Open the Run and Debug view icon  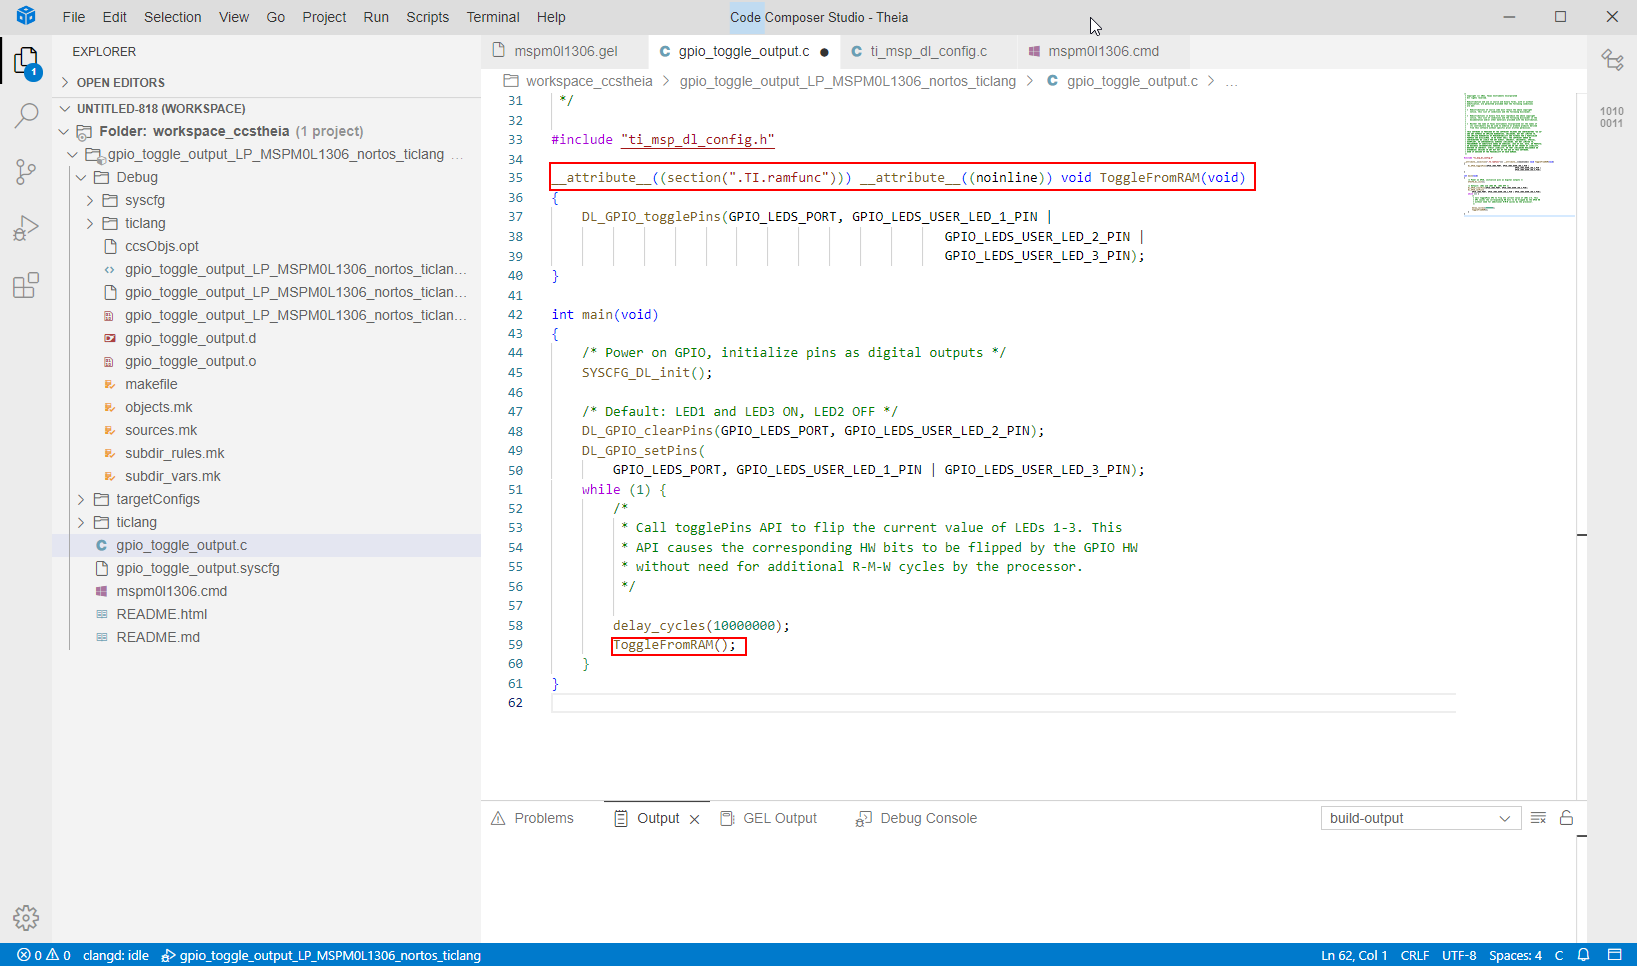(x=26, y=229)
